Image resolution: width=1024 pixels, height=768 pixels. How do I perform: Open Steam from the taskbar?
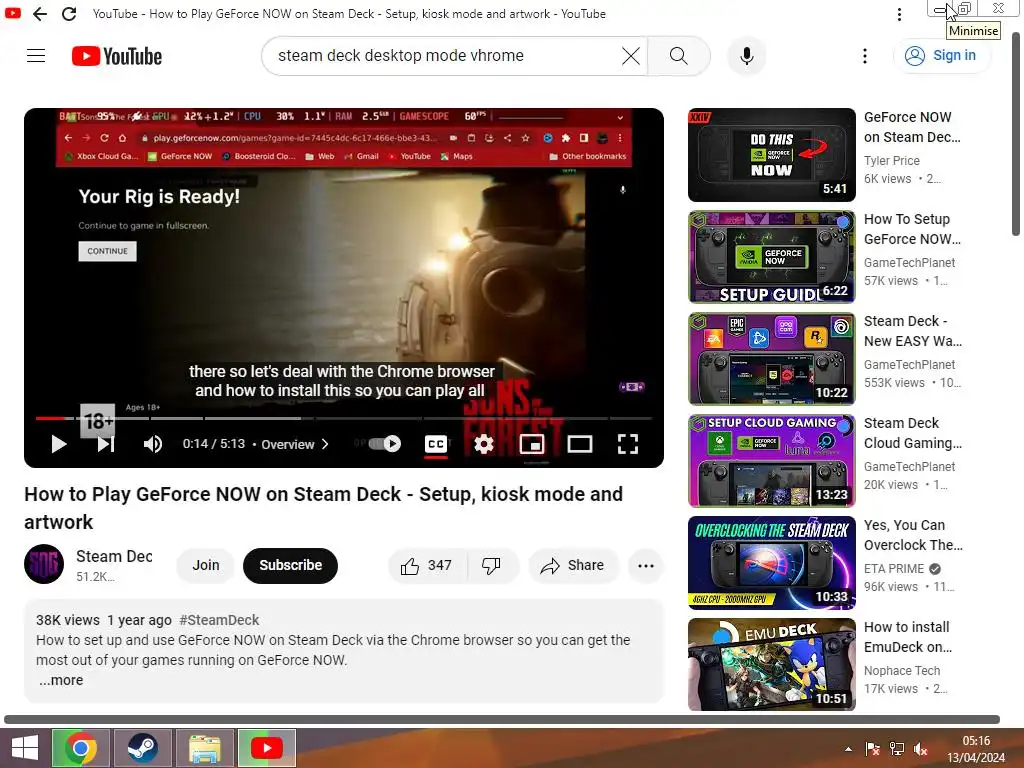point(142,748)
